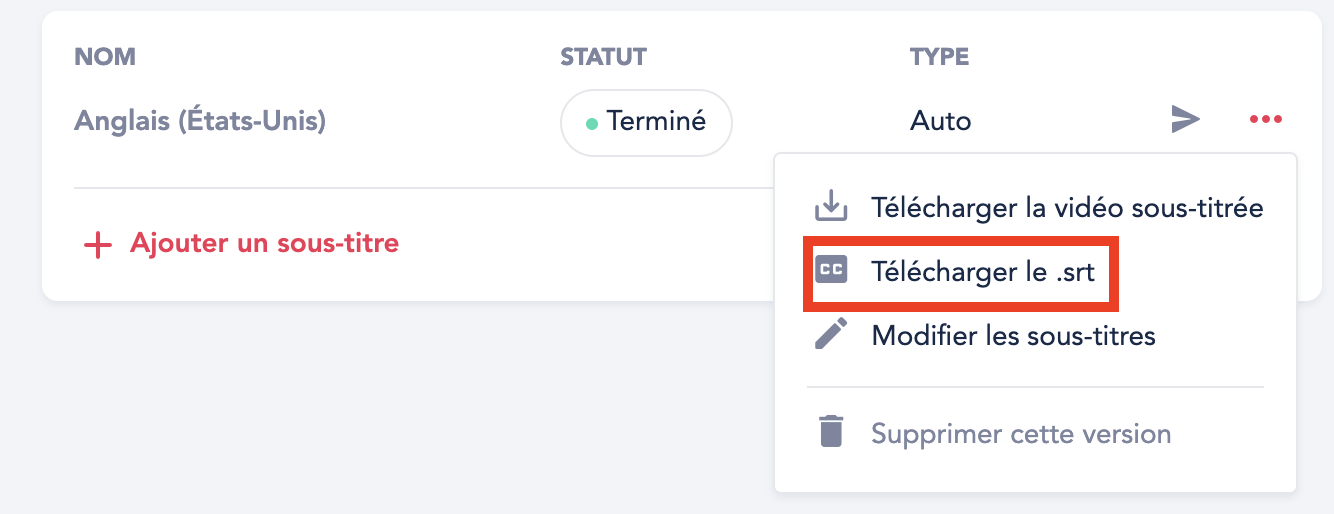Open the red three-dots options menu
The image size is (1334, 514).
point(1265,120)
